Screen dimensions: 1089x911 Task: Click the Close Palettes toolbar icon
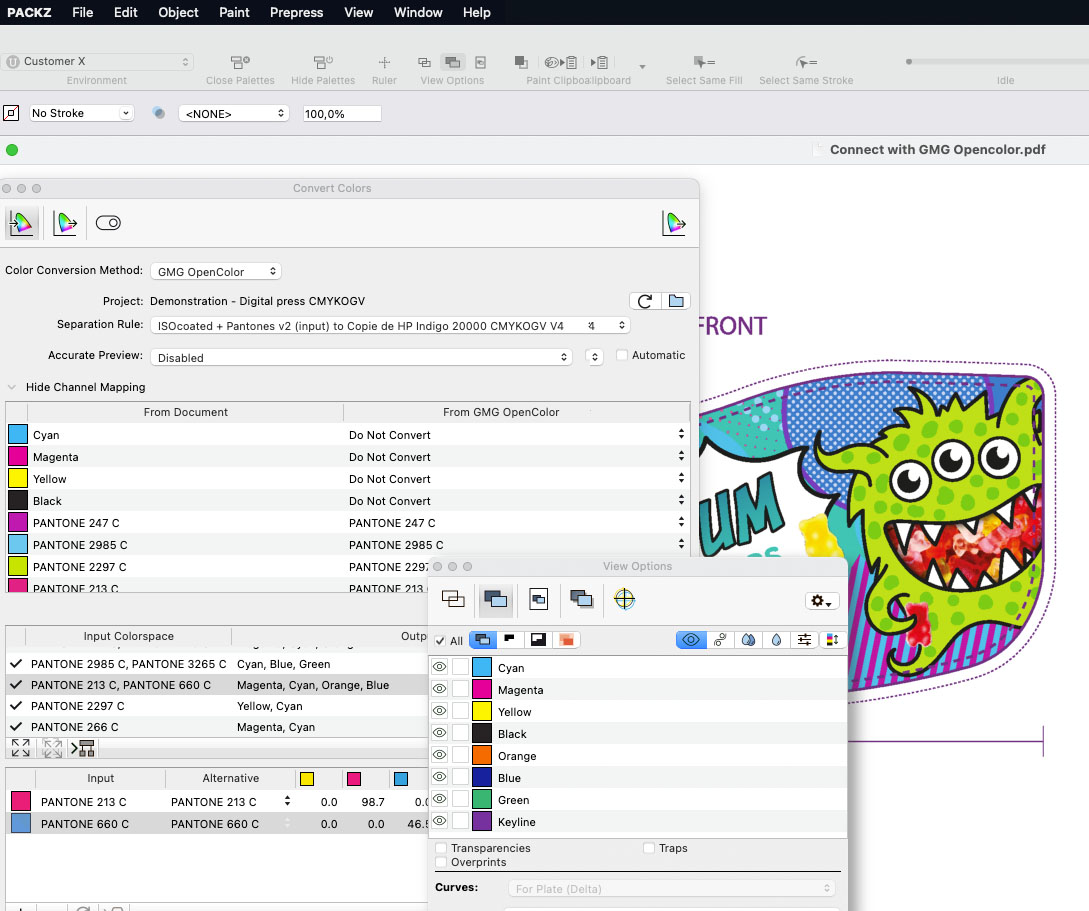click(240, 62)
